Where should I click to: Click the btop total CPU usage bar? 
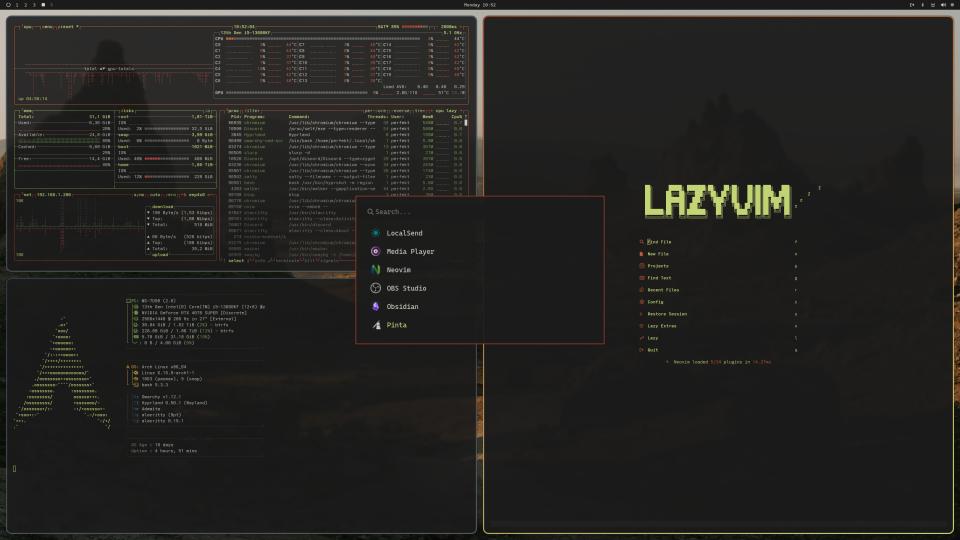tap(323, 39)
